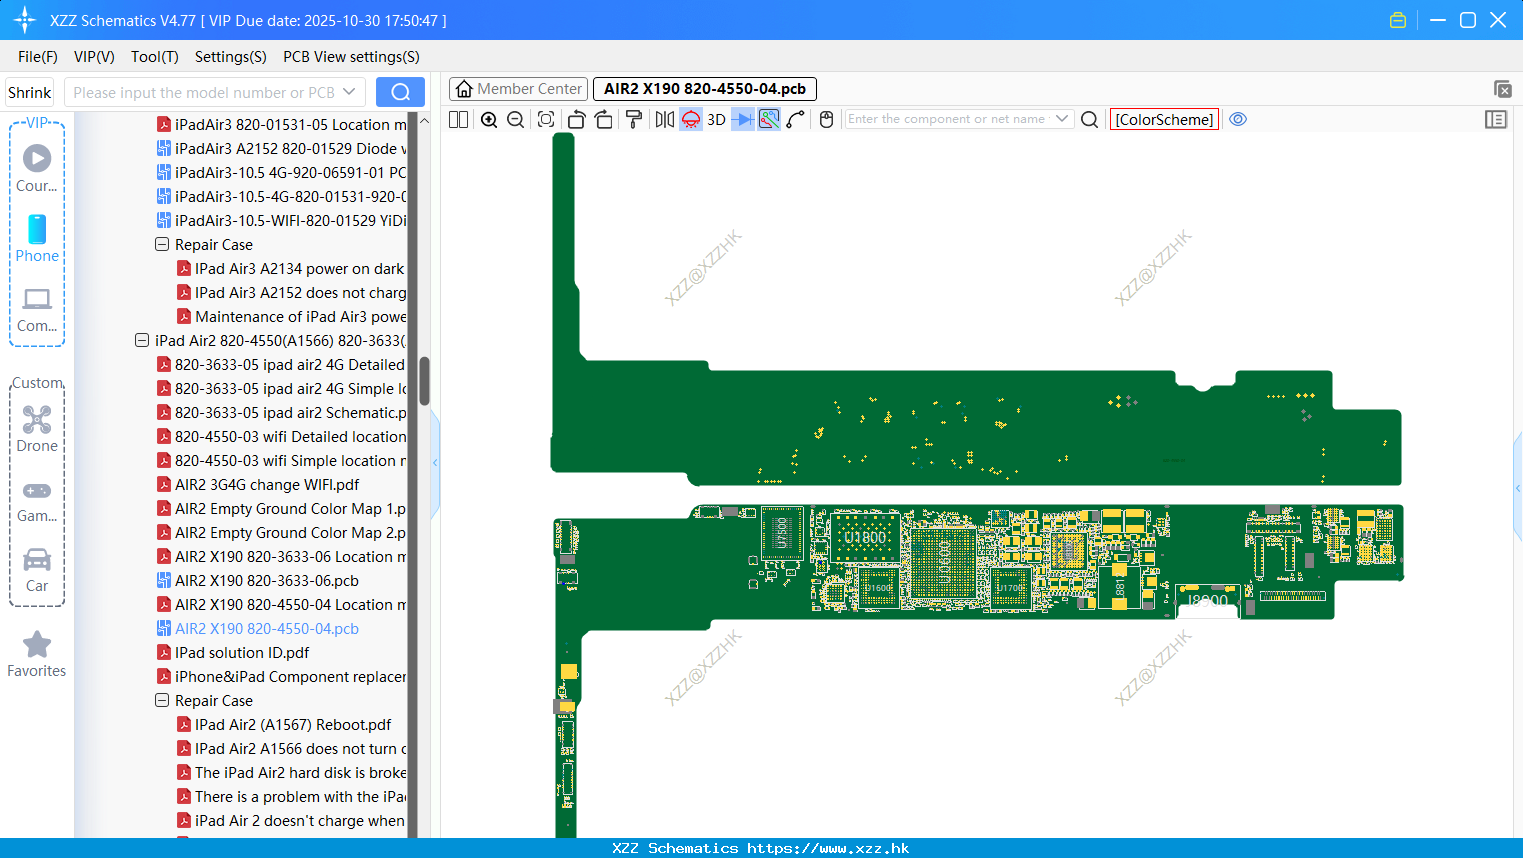This screenshot has width=1523, height=858.
Task: Toggle the split view icon in the PCB toolbar
Action: (459, 119)
